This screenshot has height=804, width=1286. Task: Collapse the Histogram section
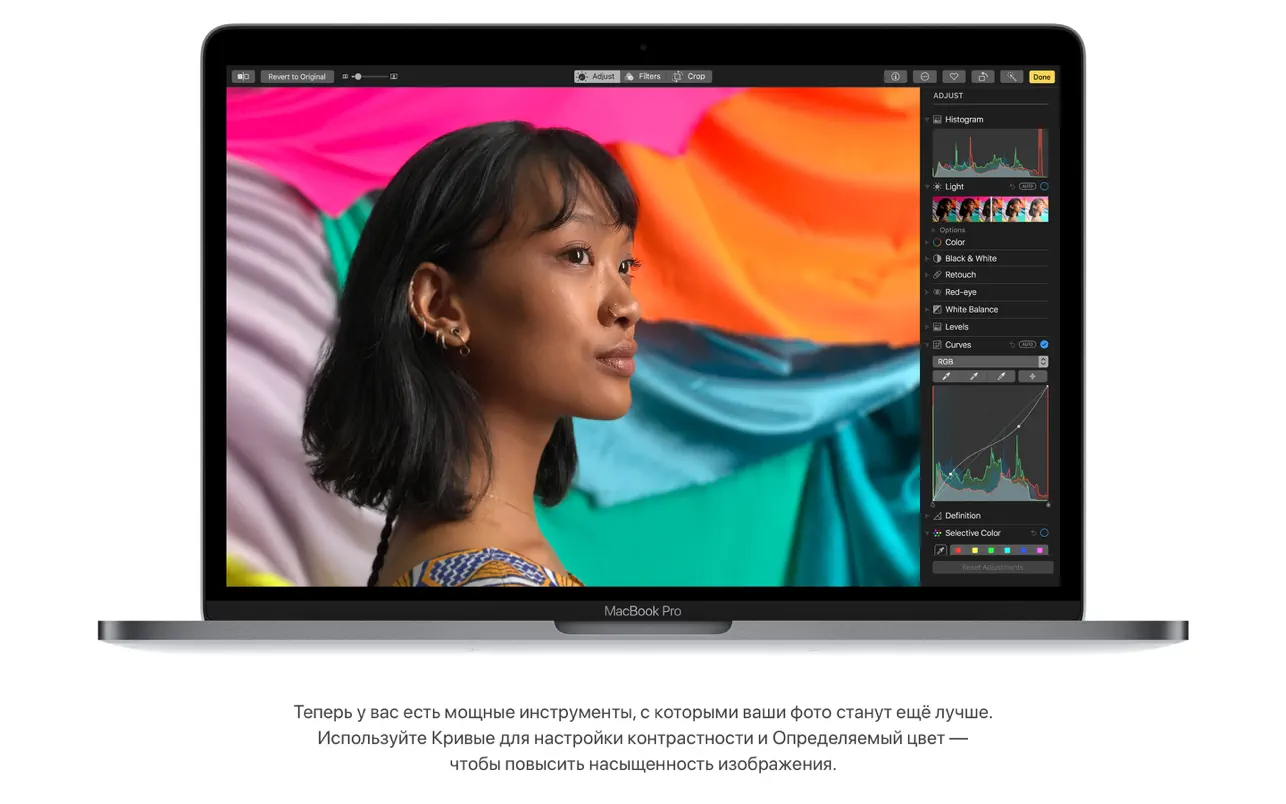coord(927,120)
